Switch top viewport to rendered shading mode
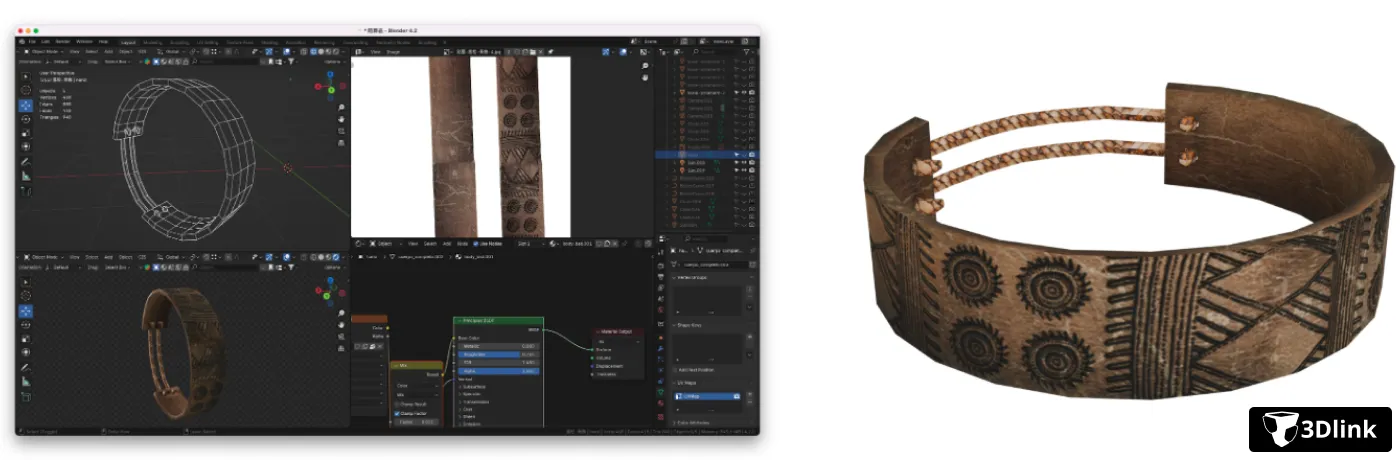This screenshot has width=1400, height=460. tap(336, 51)
